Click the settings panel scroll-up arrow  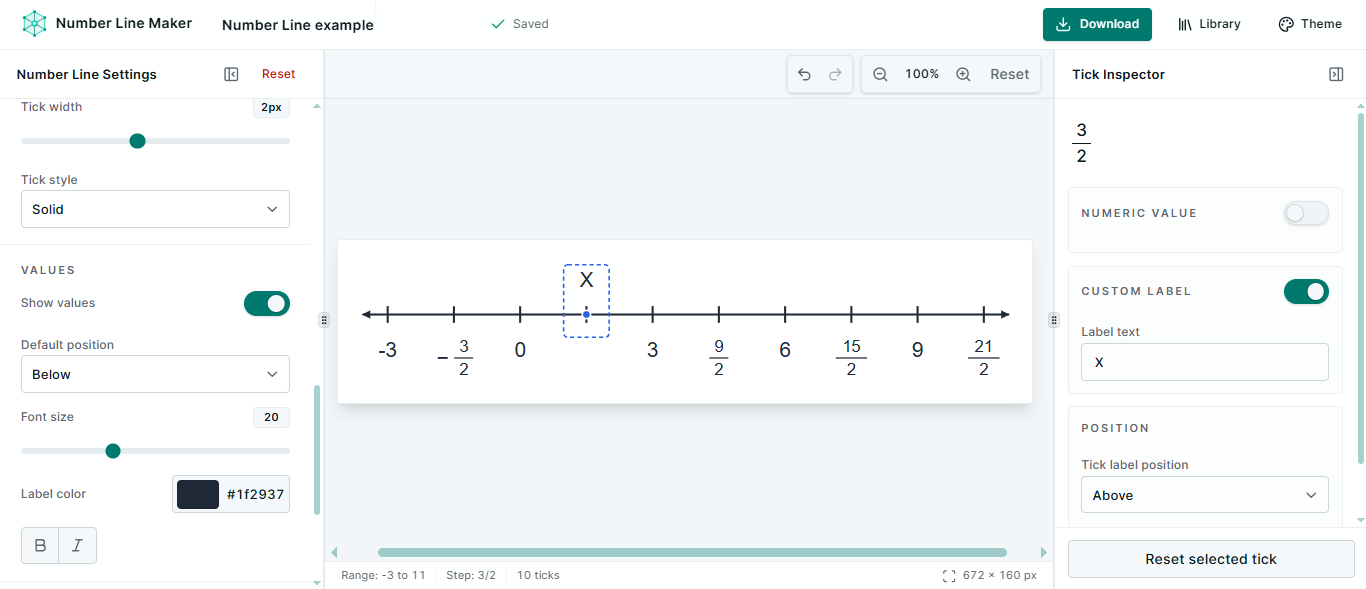(317, 105)
